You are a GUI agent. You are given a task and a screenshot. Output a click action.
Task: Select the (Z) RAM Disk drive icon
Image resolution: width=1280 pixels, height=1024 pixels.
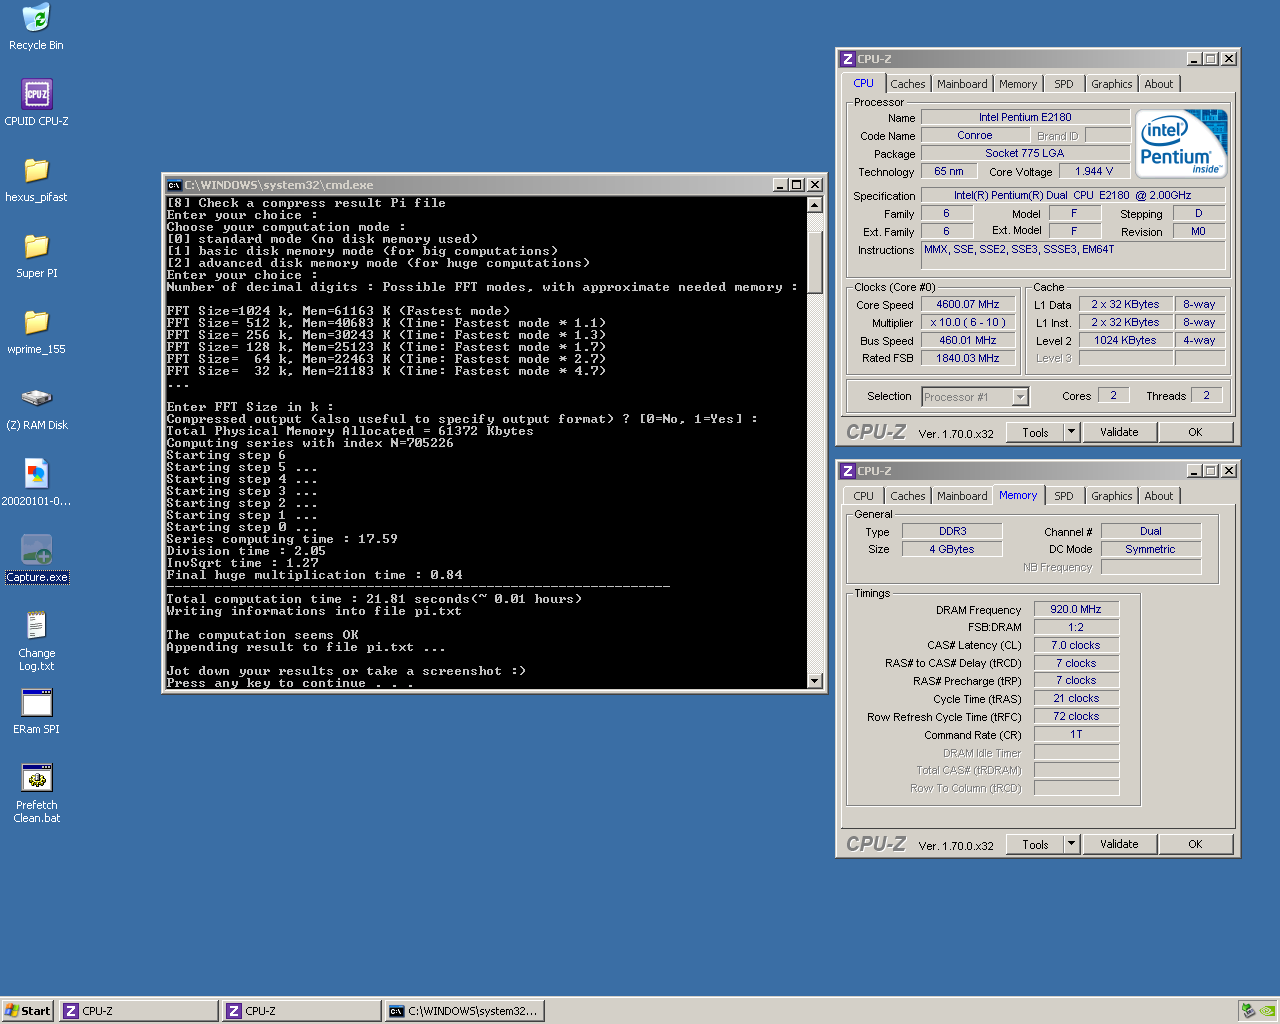click(x=36, y=407)
